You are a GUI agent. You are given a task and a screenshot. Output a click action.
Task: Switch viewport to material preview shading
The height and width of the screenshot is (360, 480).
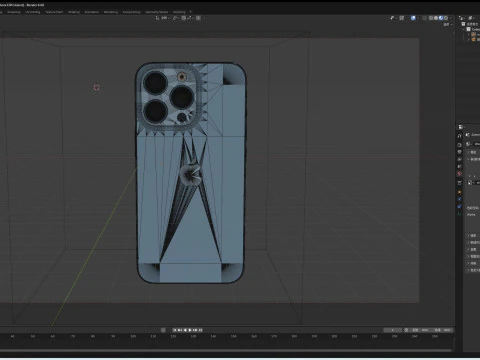pyautogui.click(x=441, y=18)
